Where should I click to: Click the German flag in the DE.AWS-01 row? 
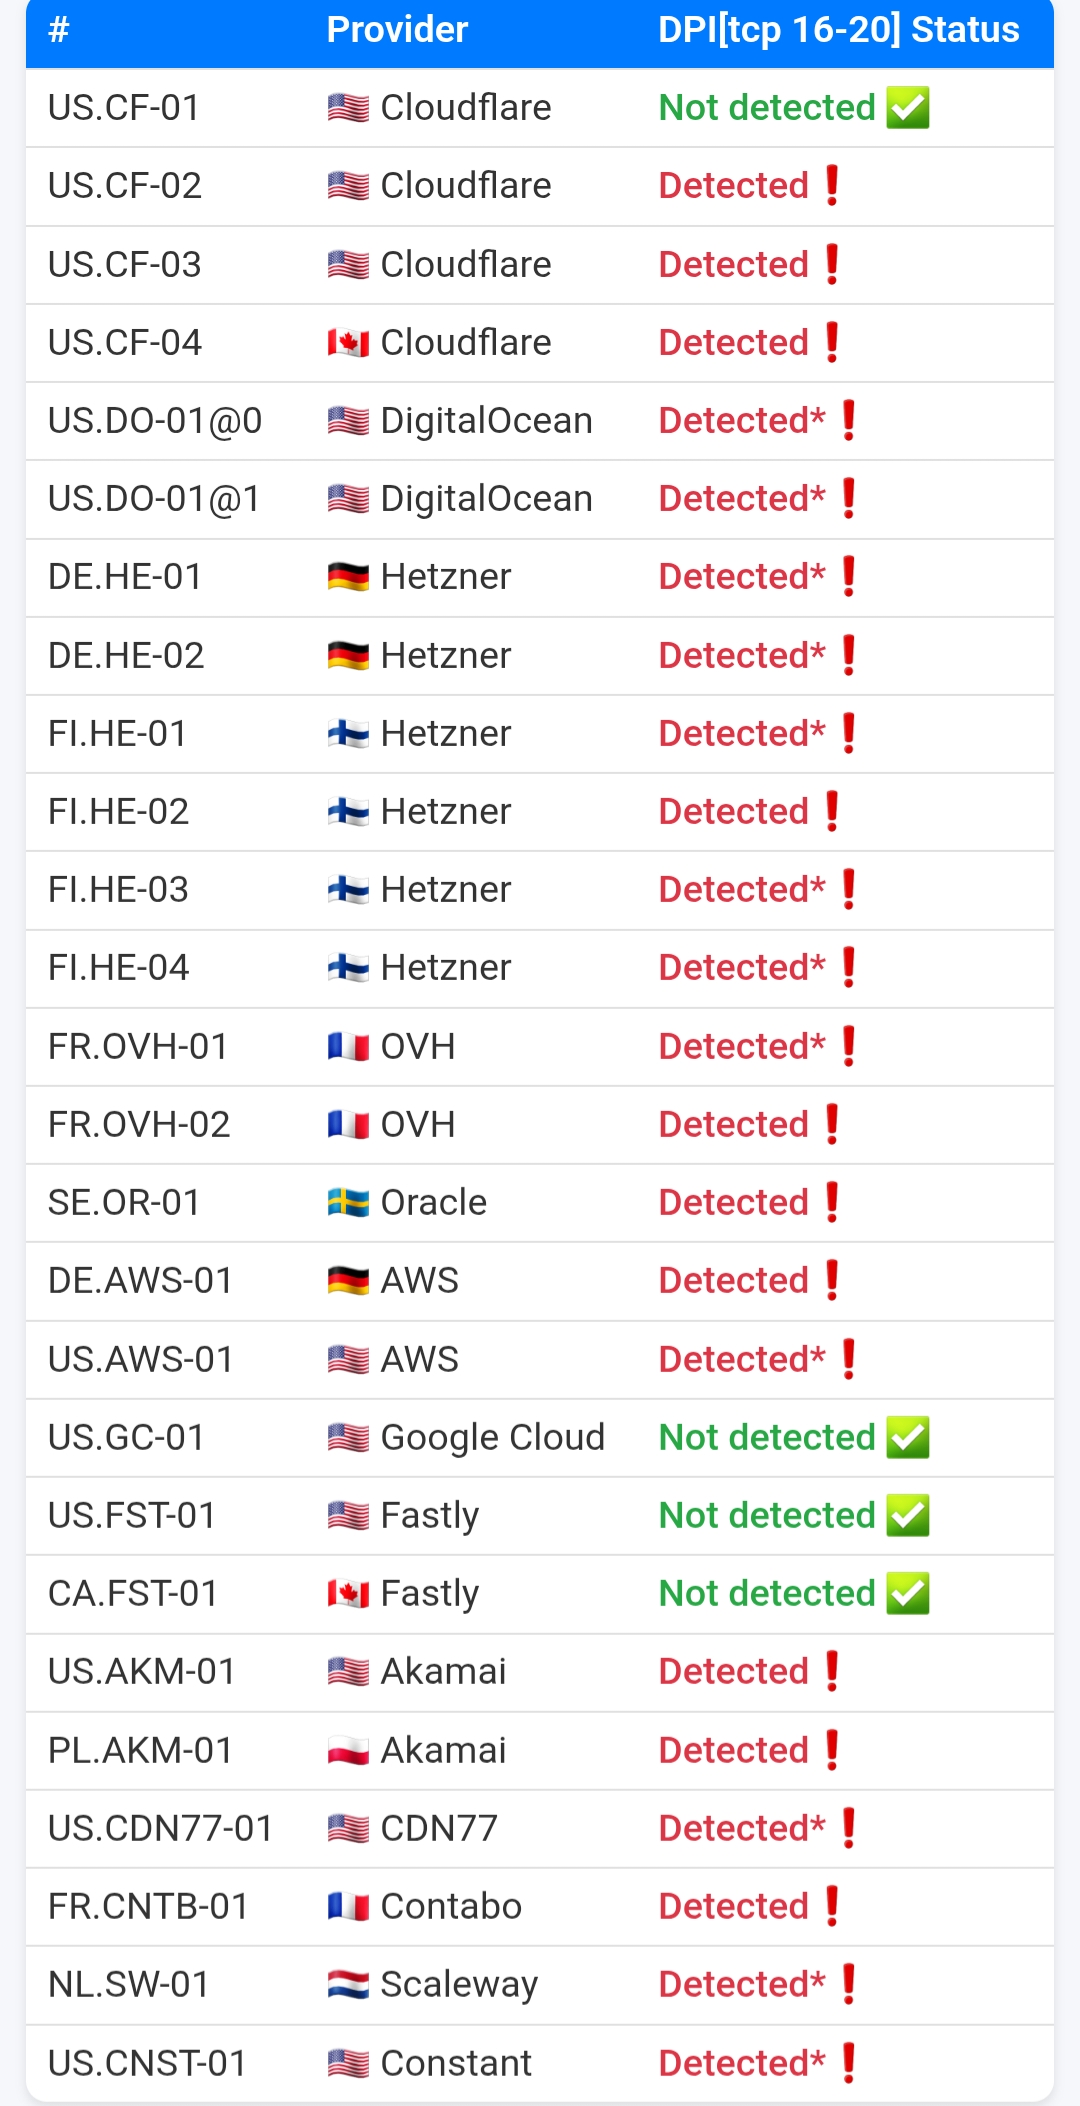[x=348, y=1281]
